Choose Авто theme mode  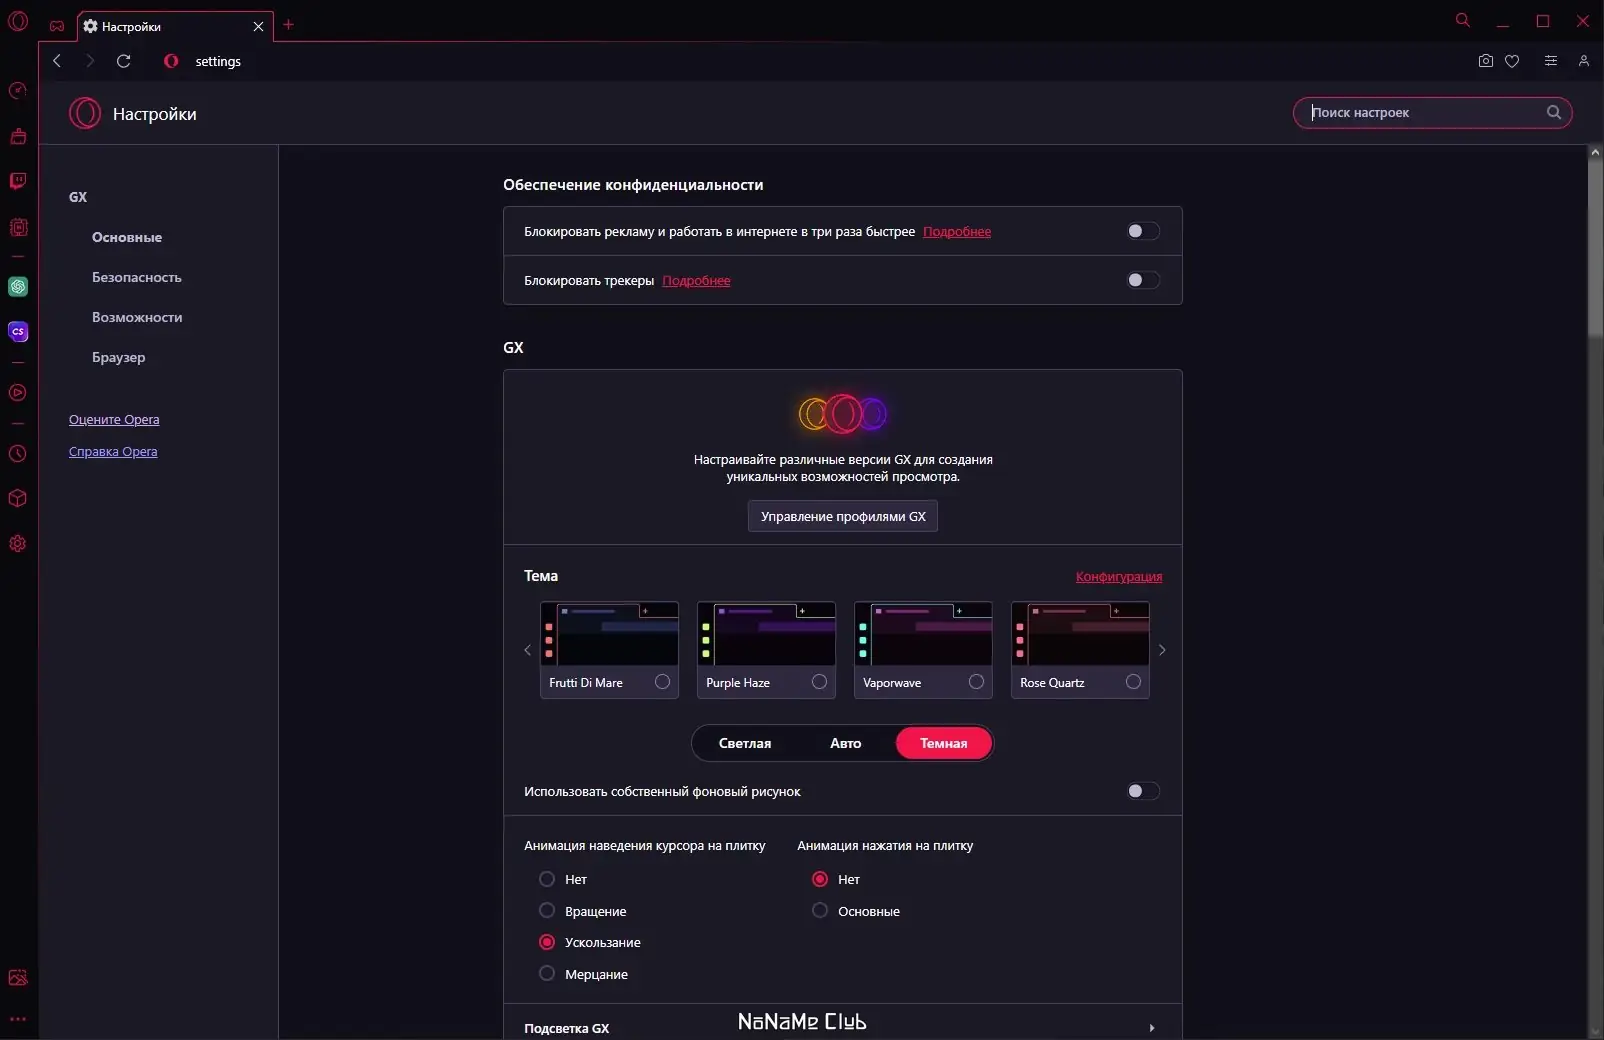click(x=846, y=743)
